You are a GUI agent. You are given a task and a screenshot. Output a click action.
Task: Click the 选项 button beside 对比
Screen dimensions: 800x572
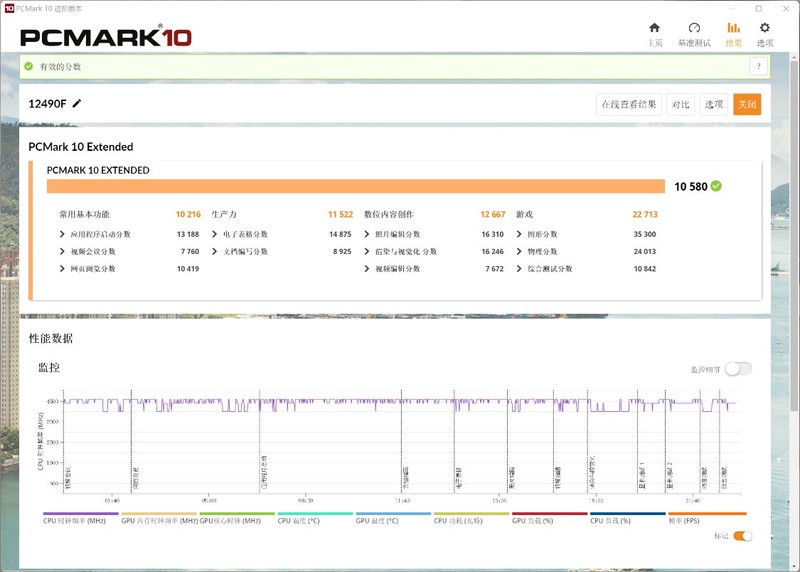tap(714, 105)
